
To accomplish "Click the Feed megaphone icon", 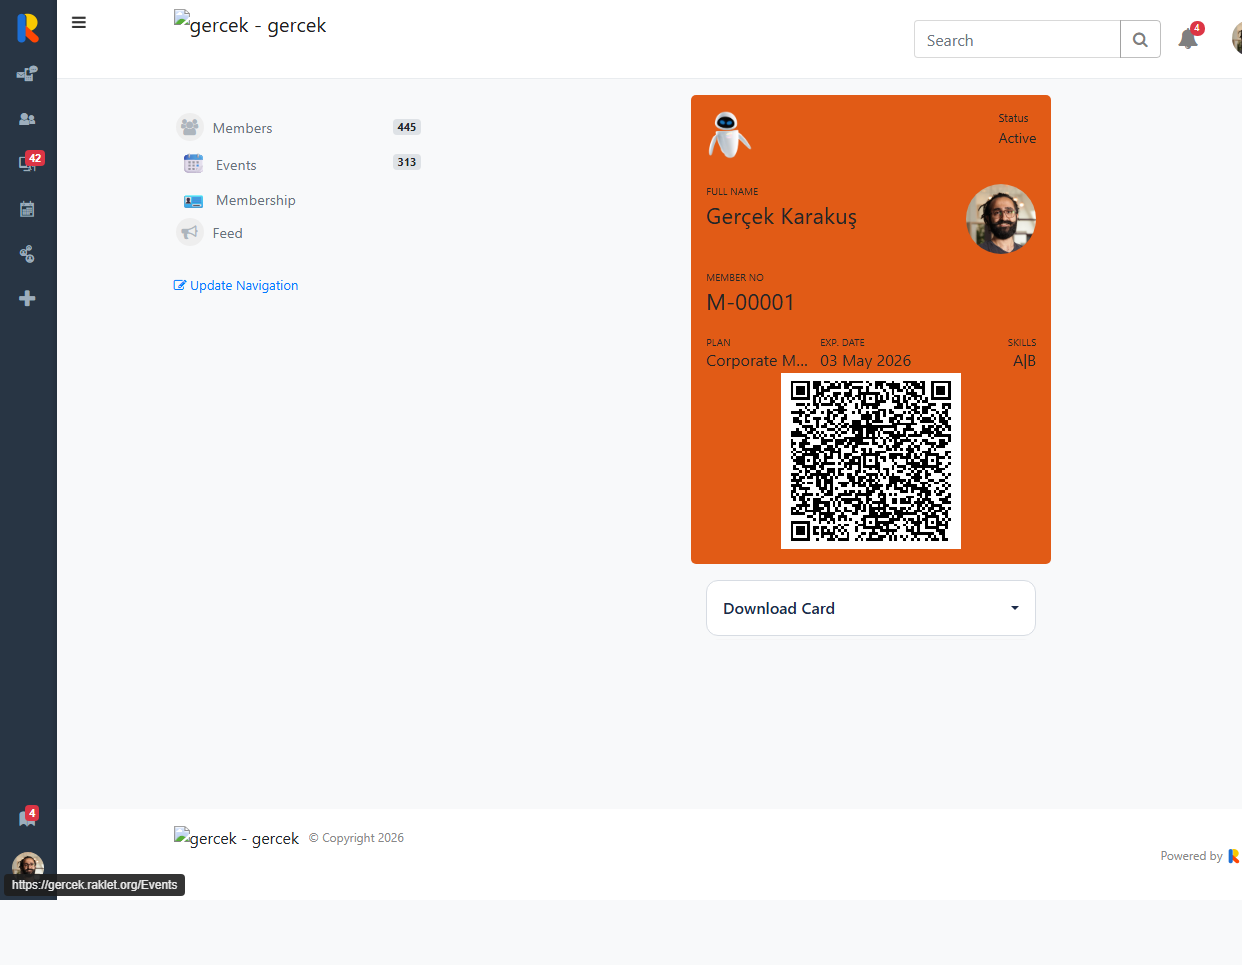I will (x=190, y=232).
